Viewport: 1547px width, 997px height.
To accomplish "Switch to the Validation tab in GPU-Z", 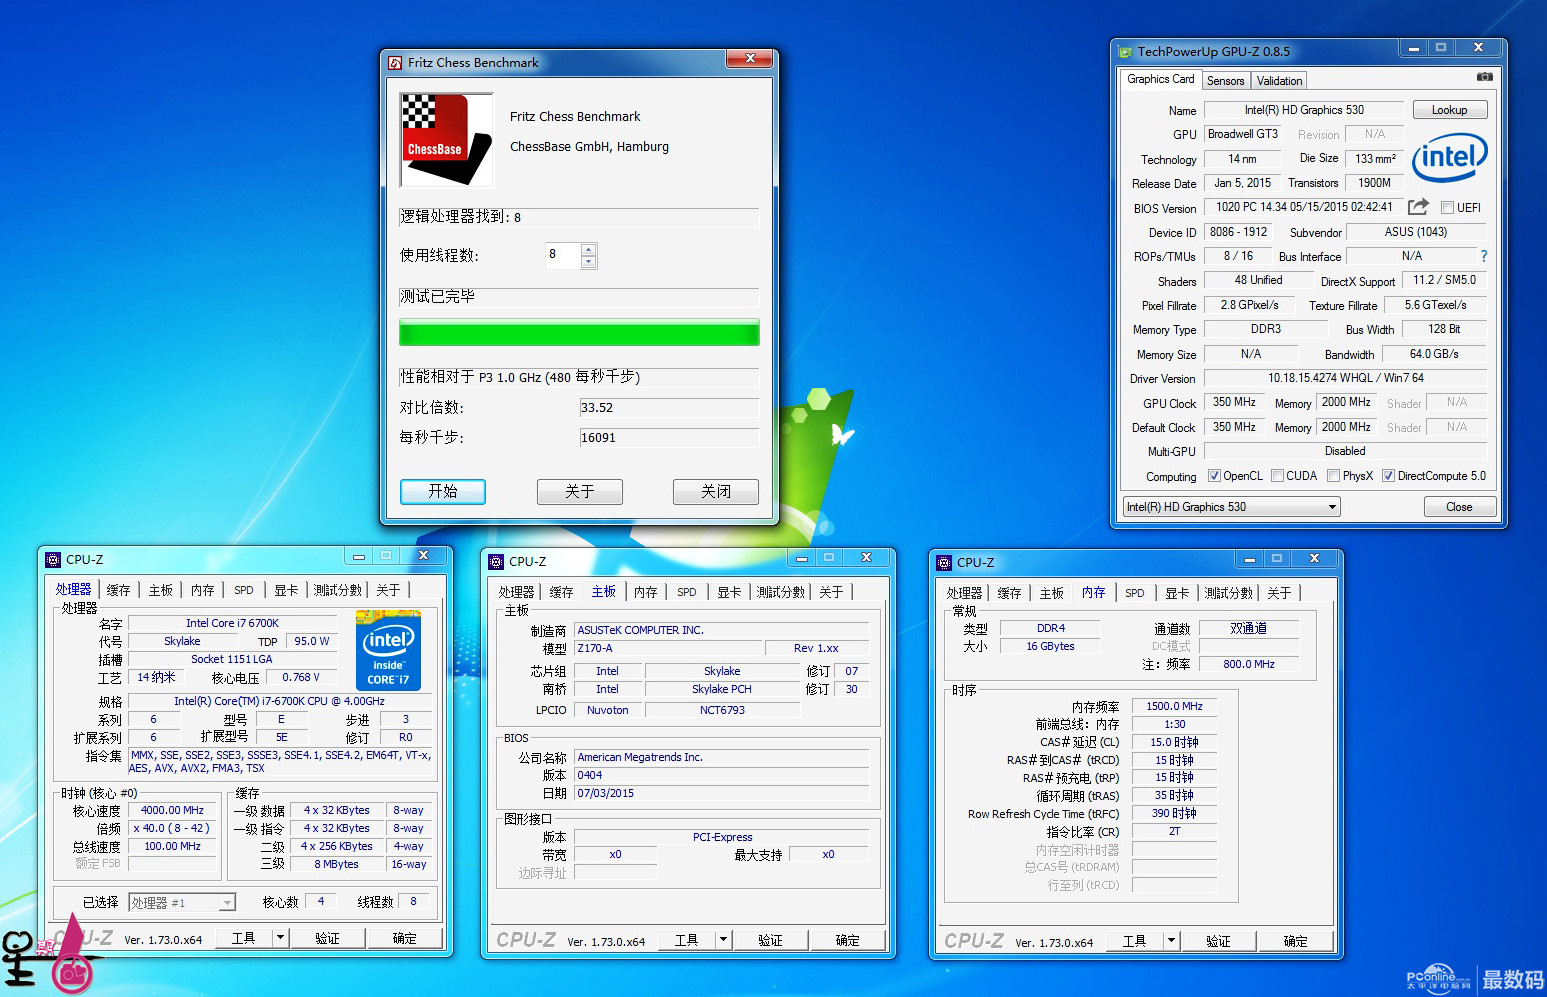I will tap(1279, 81).
